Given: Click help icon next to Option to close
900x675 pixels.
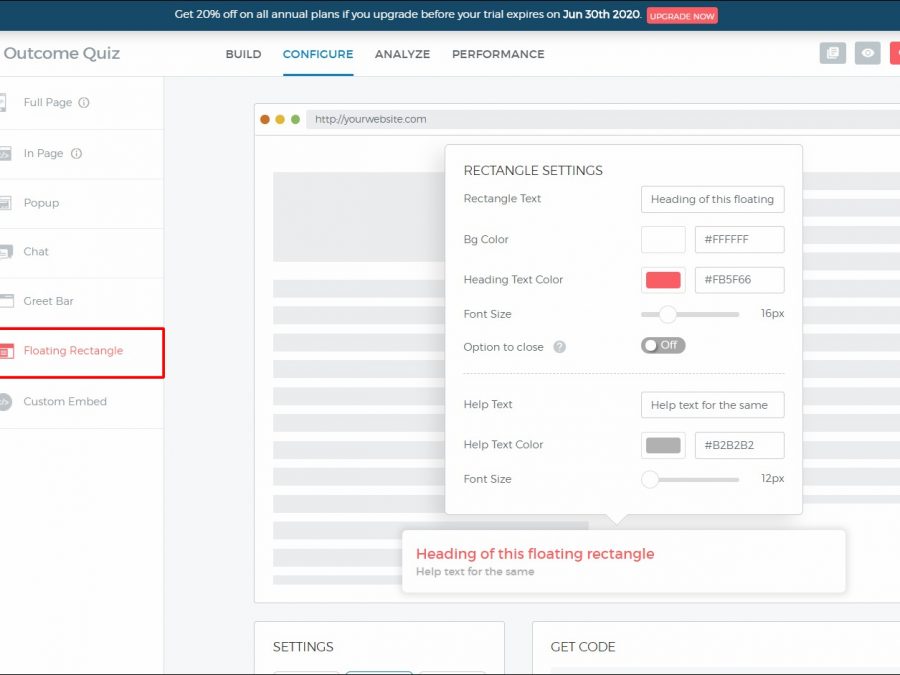Looking at the screenshot, I should (560, 347).
